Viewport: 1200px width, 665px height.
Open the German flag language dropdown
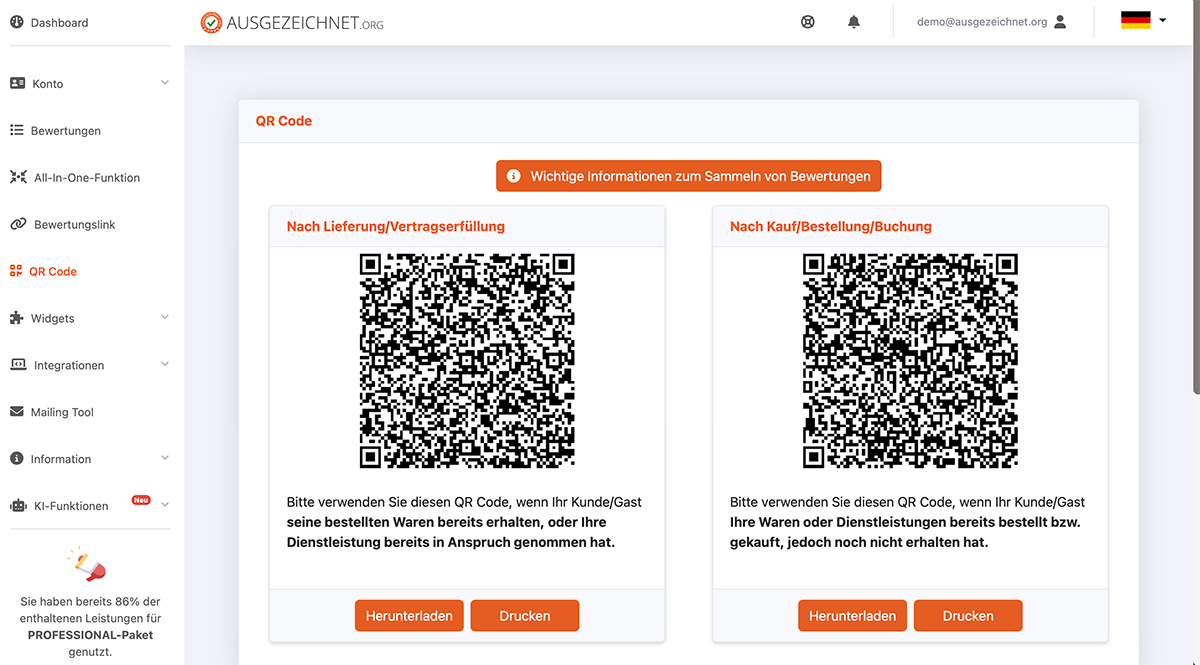click(1143, 20)
